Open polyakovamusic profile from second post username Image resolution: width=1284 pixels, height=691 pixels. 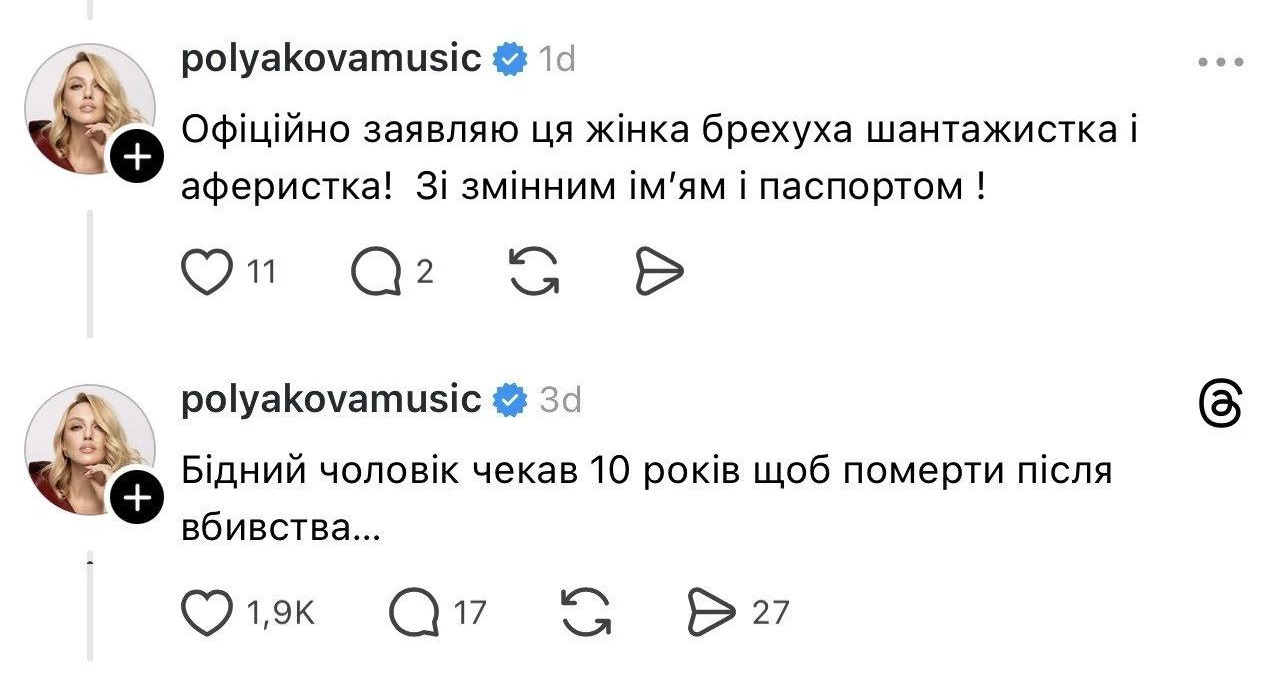[332, 400]
